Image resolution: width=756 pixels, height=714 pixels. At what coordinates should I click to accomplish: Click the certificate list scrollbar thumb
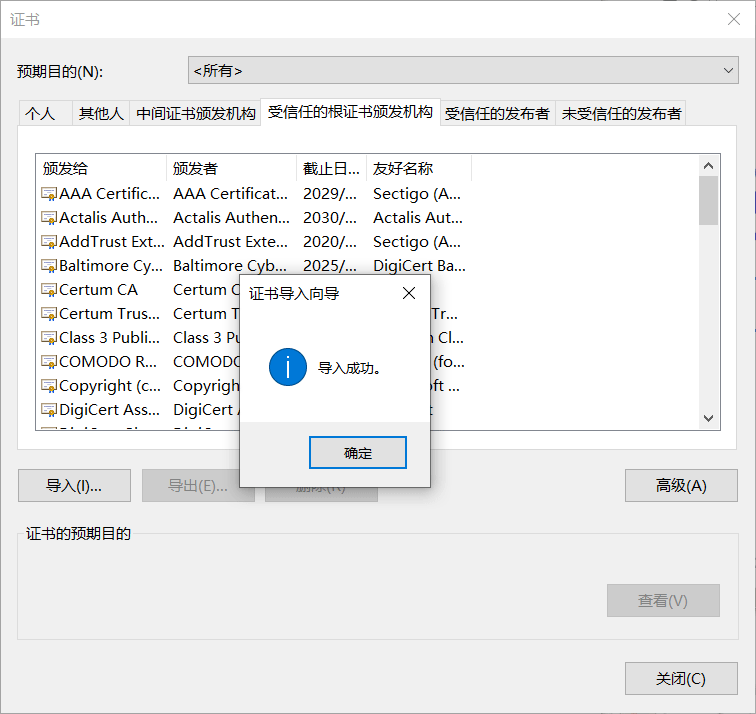point(708,201)
